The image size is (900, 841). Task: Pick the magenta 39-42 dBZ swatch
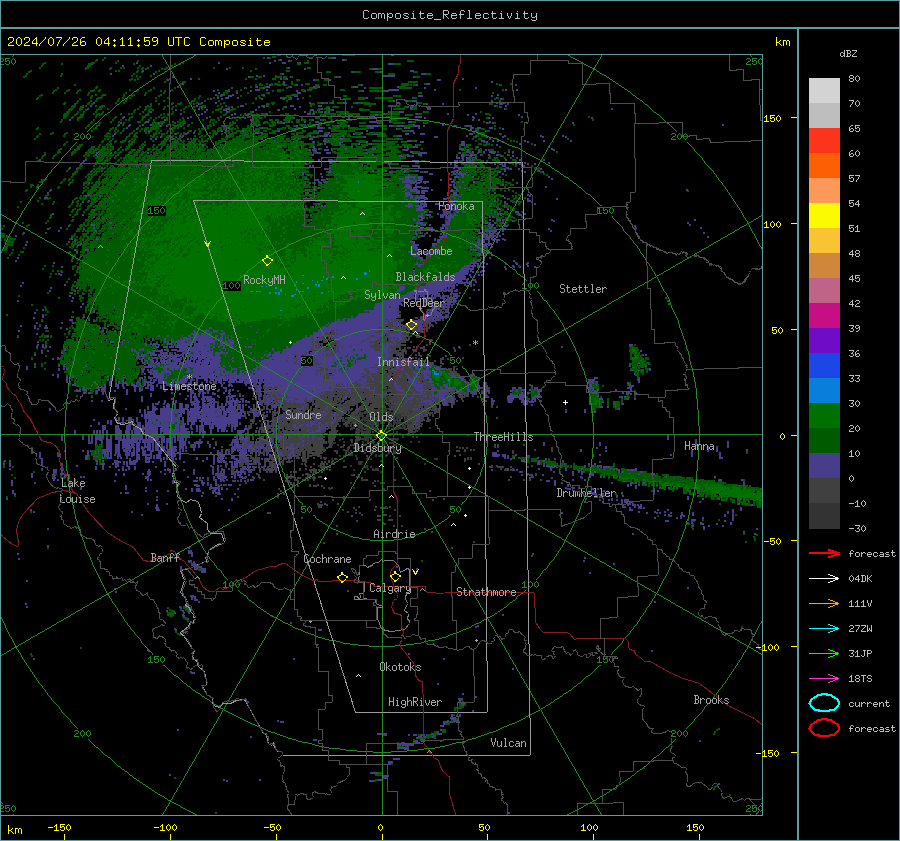click(824, 316)
